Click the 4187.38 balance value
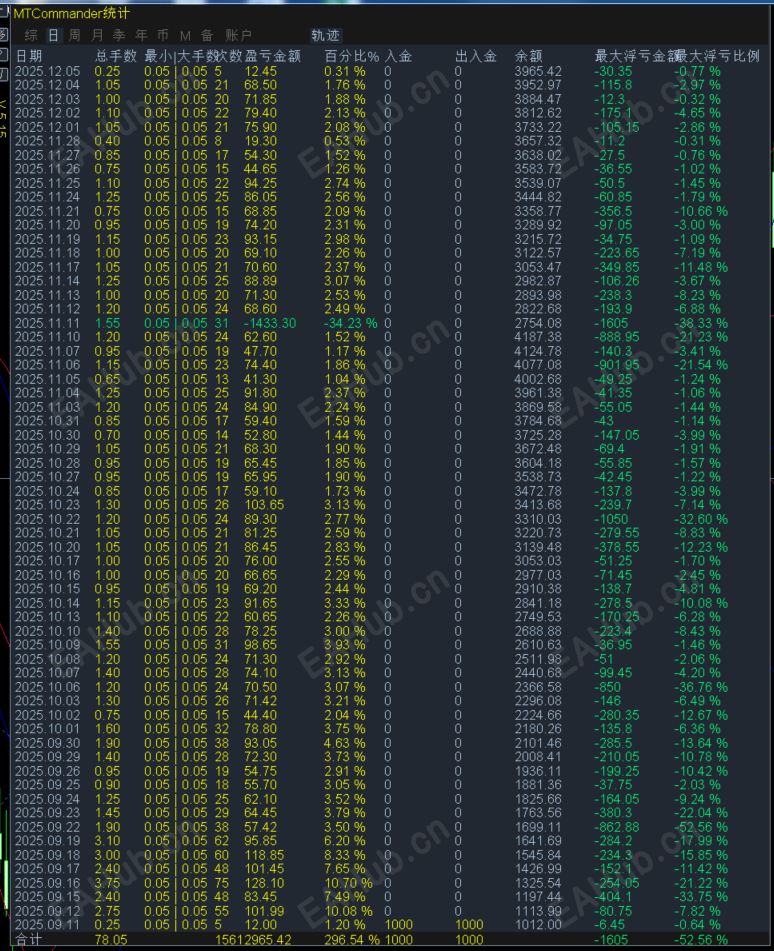Viewport: 774px width, 951px height. point(538,337)
